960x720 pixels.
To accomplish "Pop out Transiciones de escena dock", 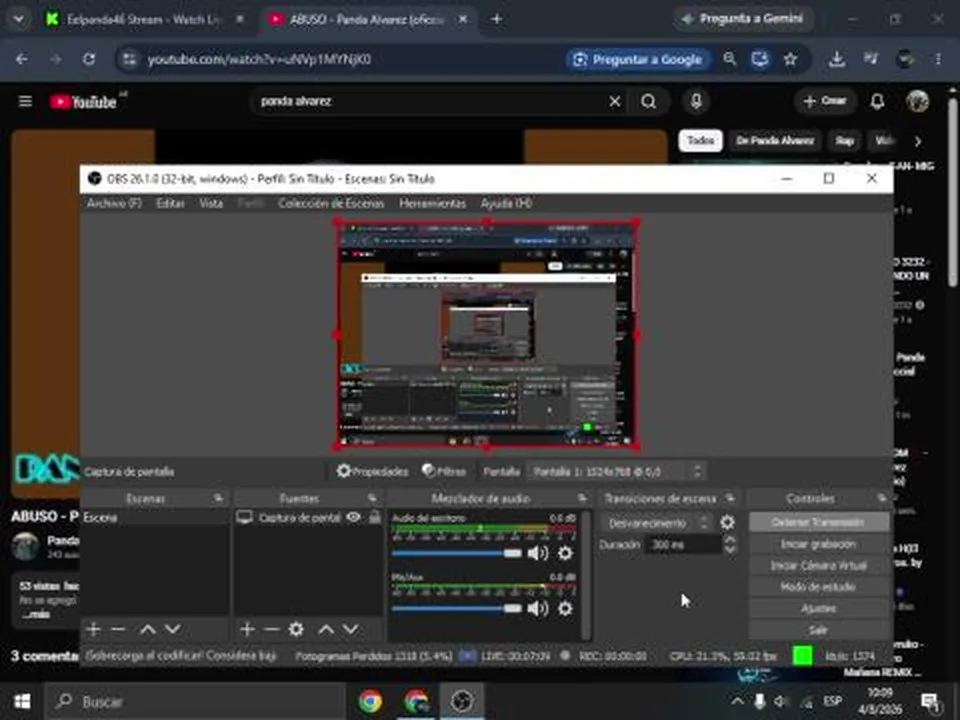I will pyautogui.click(x=730, y=498).
